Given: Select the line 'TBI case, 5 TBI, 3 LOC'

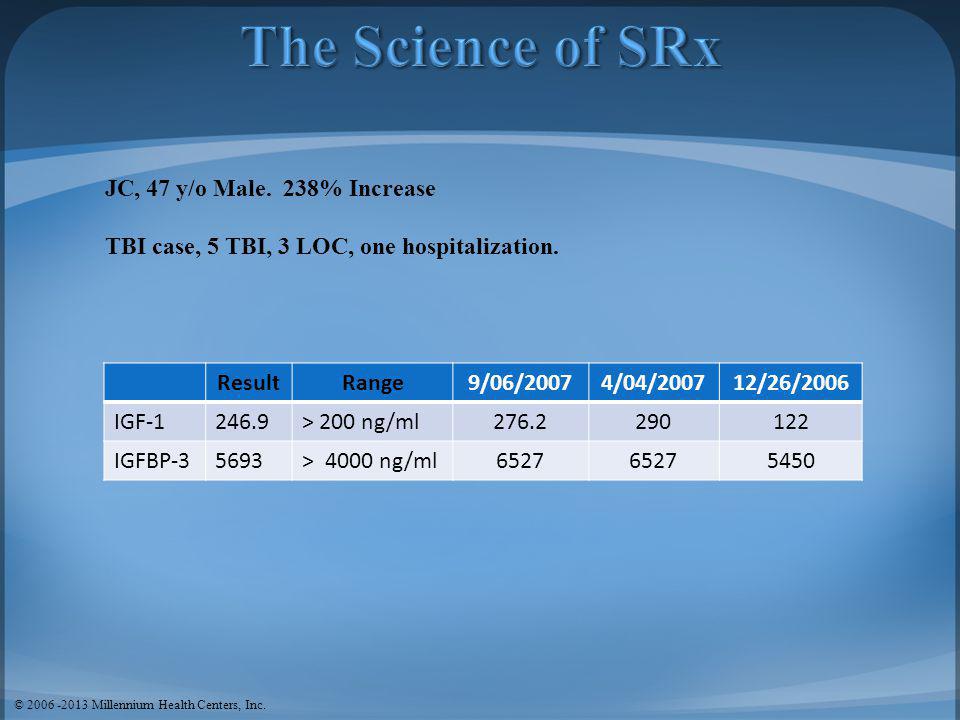Looking at the screenshot, I should point(229,247).
